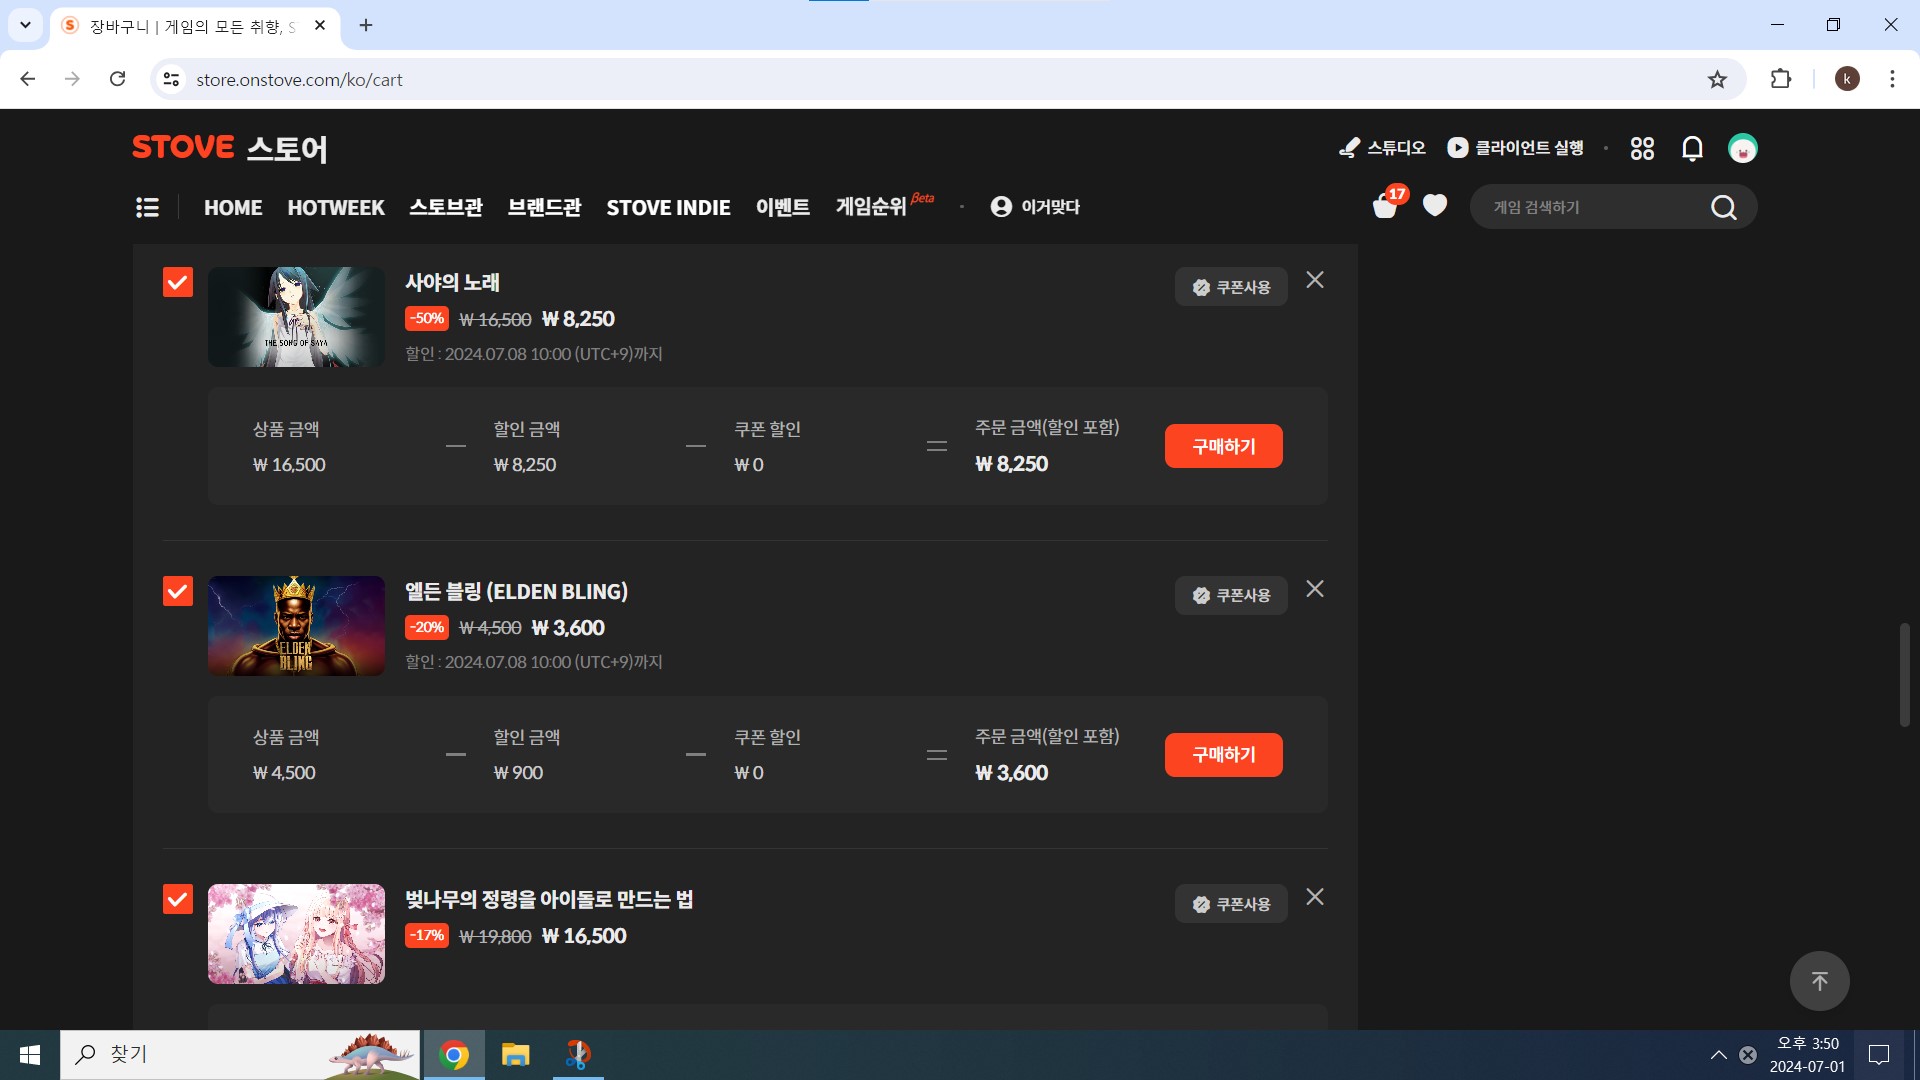Click 벚나무의 정령을 아이돌로 만드는 법 title
Screen dimensions: 1920x1080
[x=549, y=899]
